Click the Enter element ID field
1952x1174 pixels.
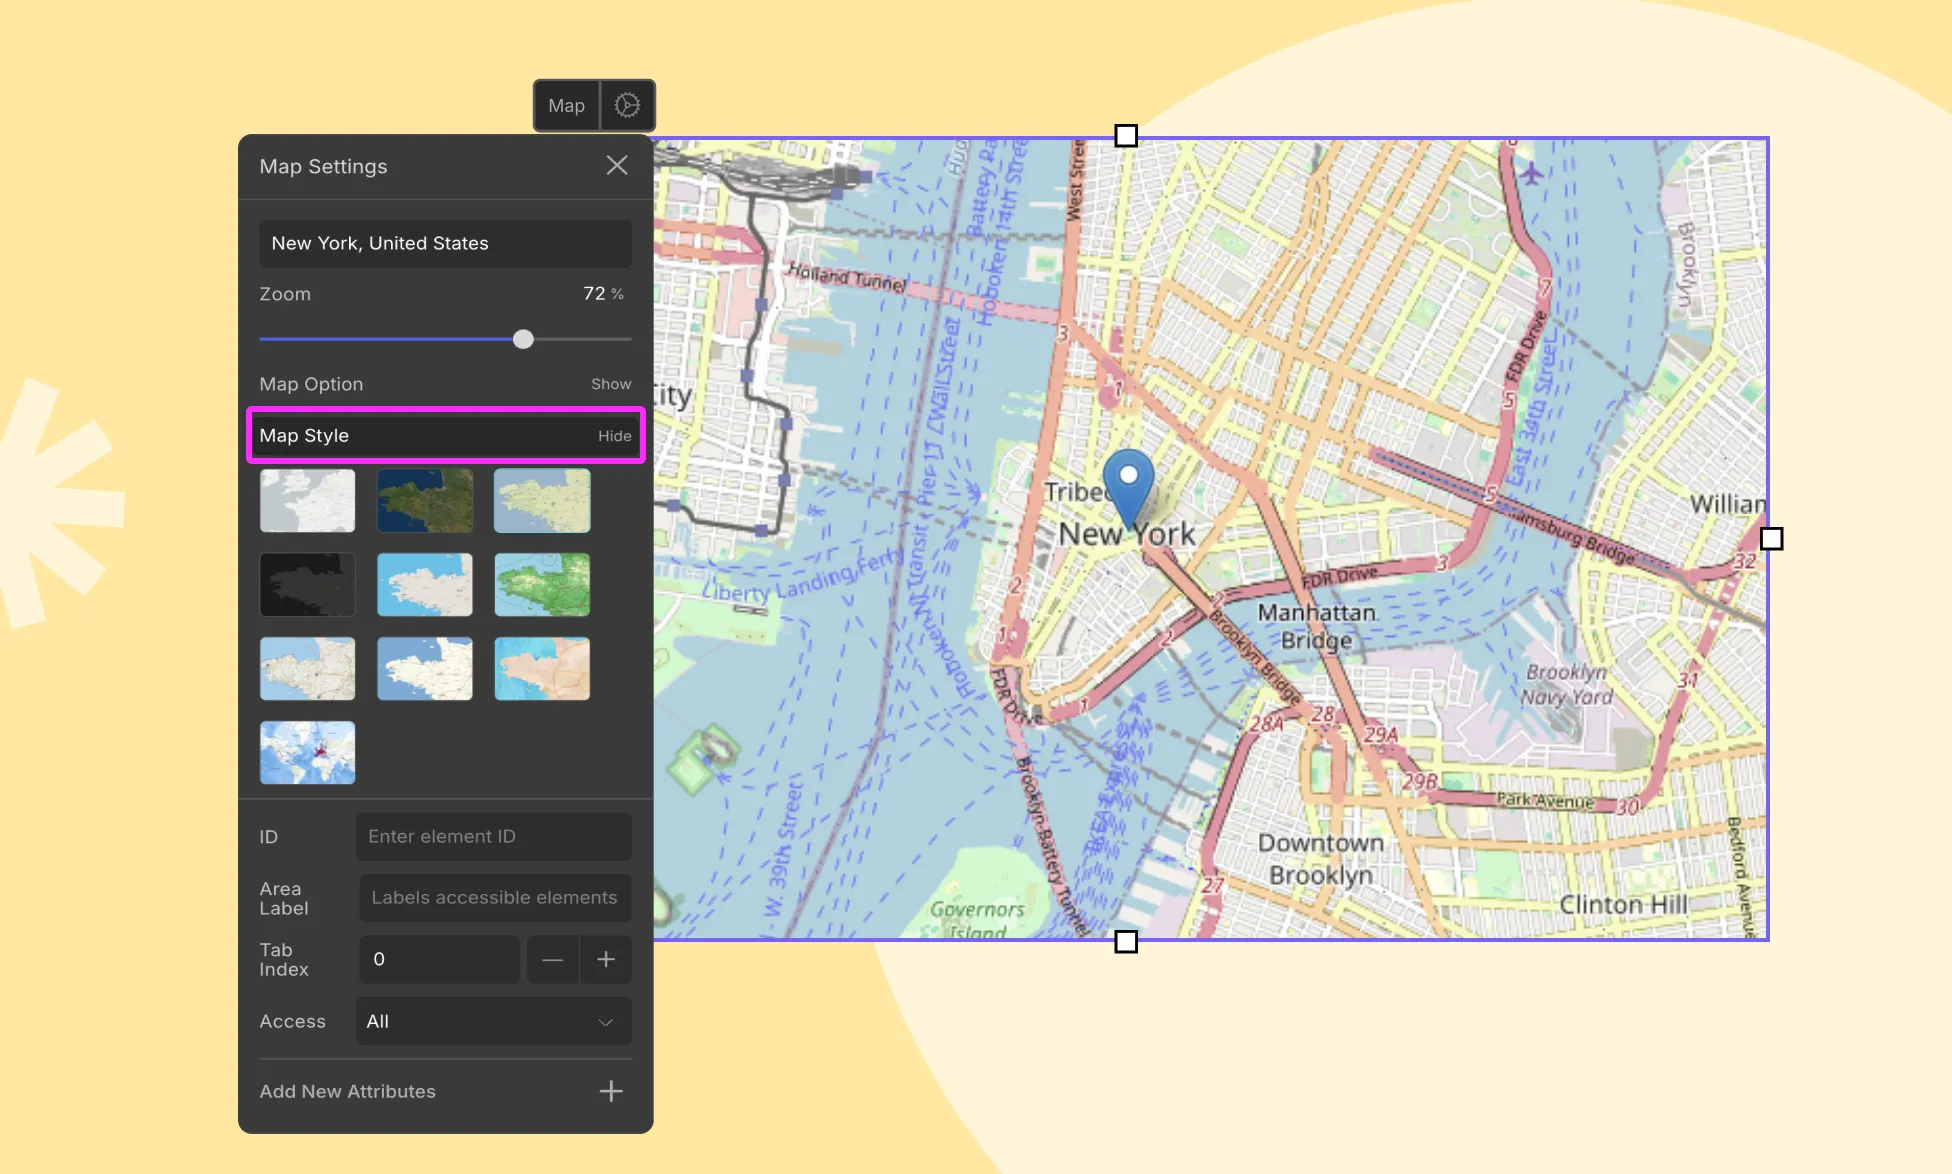pyautogui.click(x=494, y=836)
